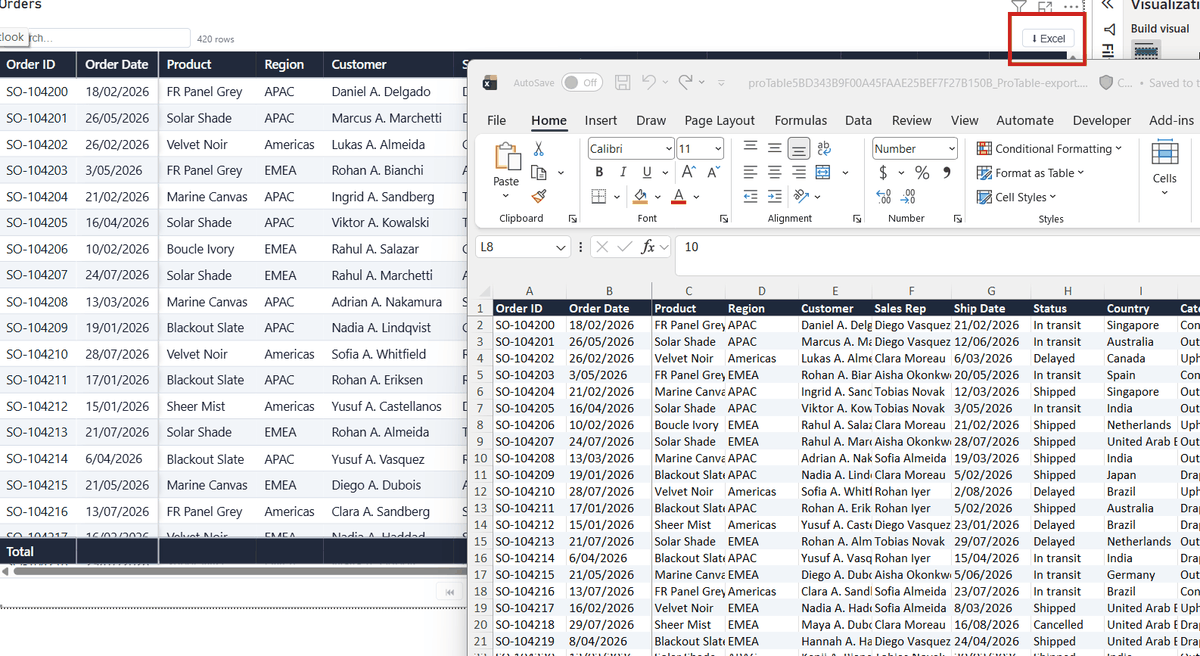
Task: Center text horizontally in Excel
Action: click(x=775, y=172)
